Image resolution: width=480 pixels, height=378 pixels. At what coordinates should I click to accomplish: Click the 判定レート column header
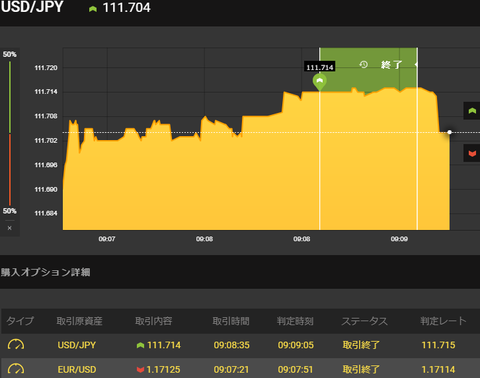(x=443, y=321)
